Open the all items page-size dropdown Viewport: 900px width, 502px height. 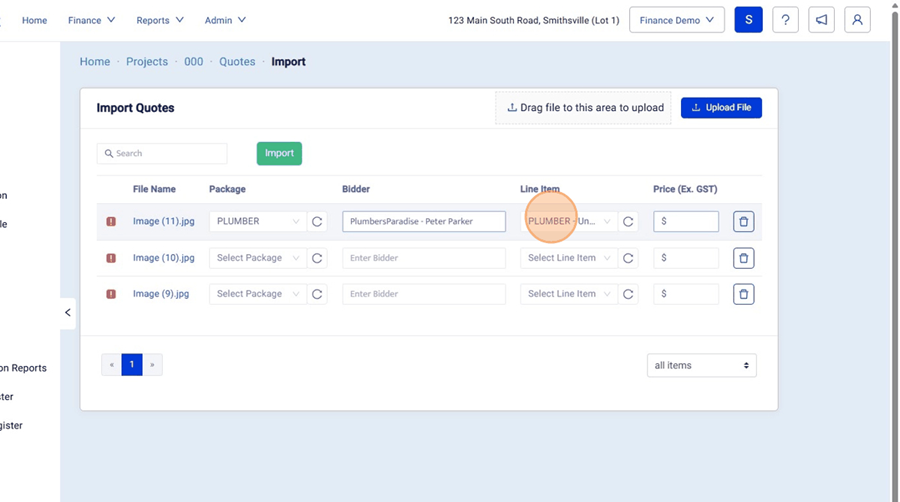click(x=701, y=366)
